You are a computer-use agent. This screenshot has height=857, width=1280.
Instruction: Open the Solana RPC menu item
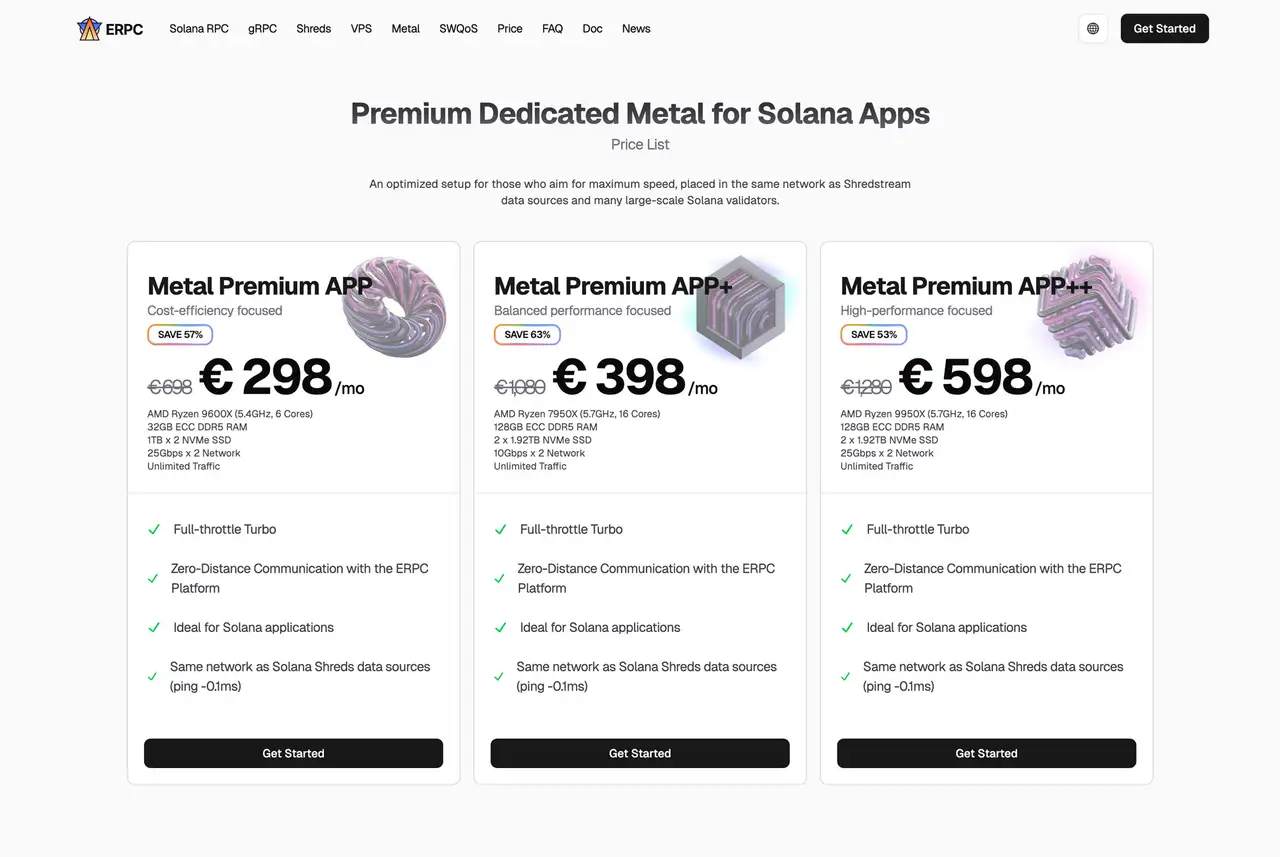[x=198, y=28]
